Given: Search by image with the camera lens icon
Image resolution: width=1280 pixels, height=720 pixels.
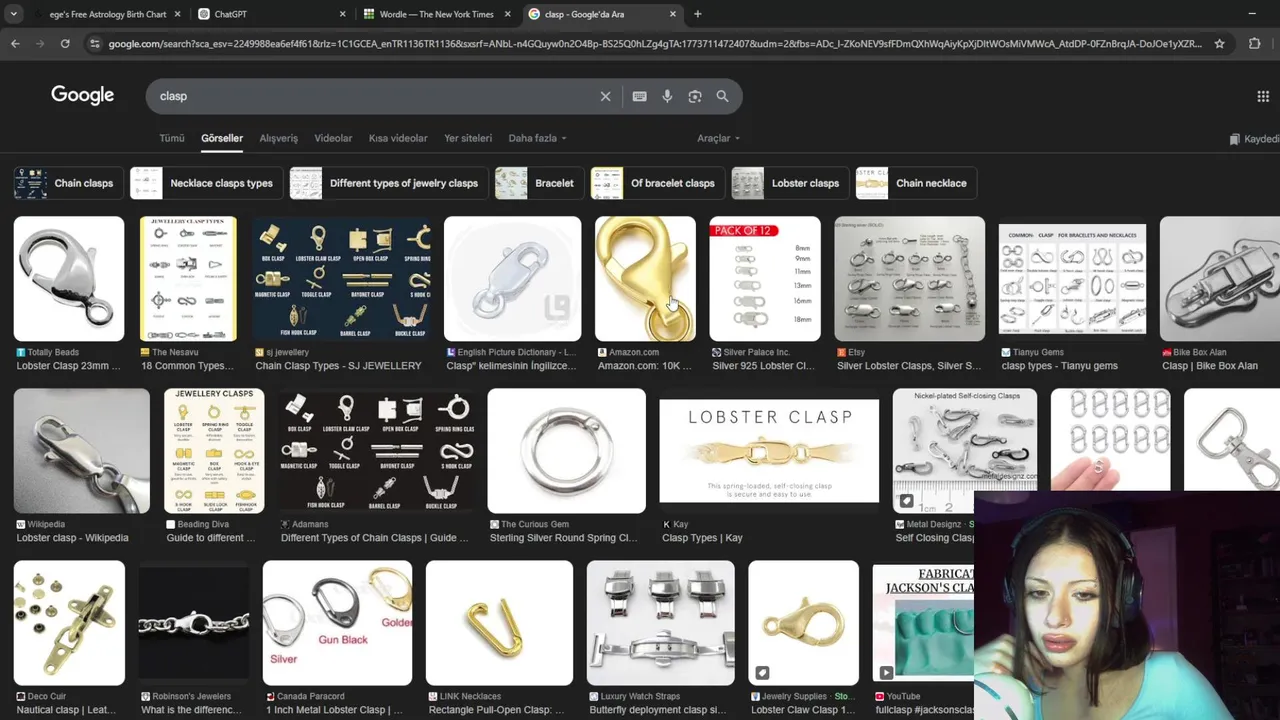Looking at the screenshot, I should (695, 96).
